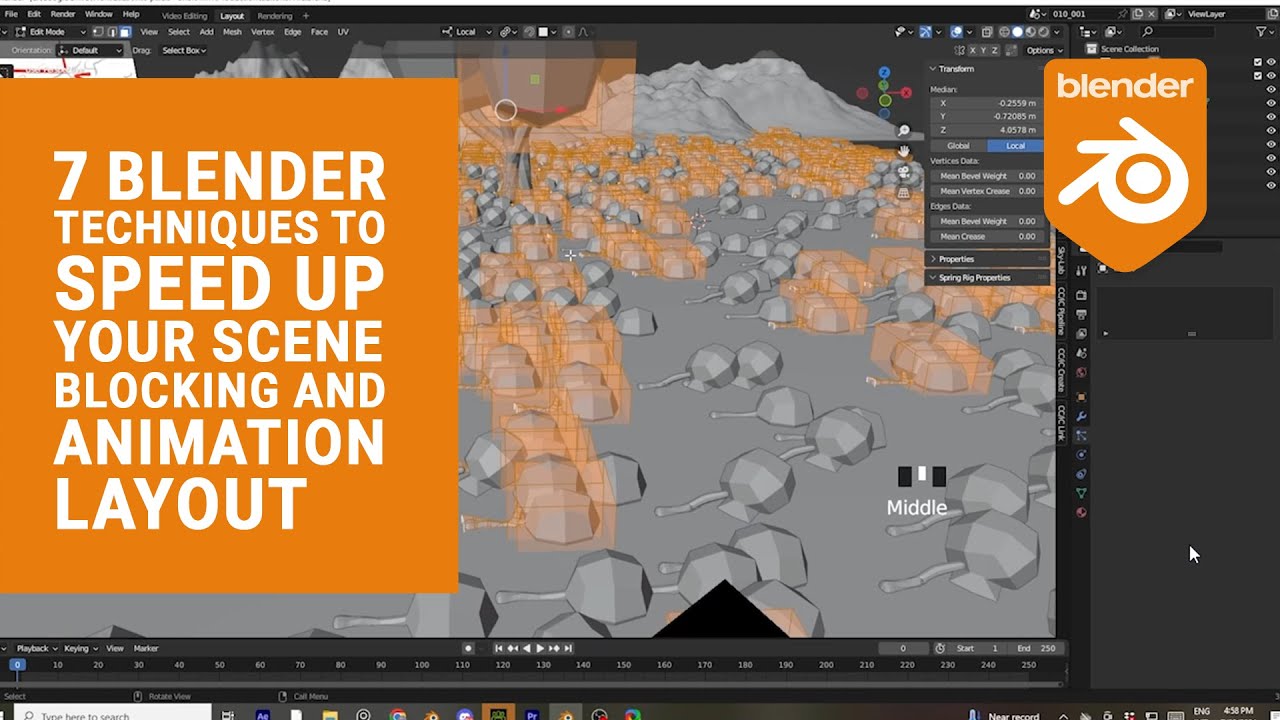This screenshot has height=720, width=1280.
Task: Switch transform to Global
Action: [958, 146]
